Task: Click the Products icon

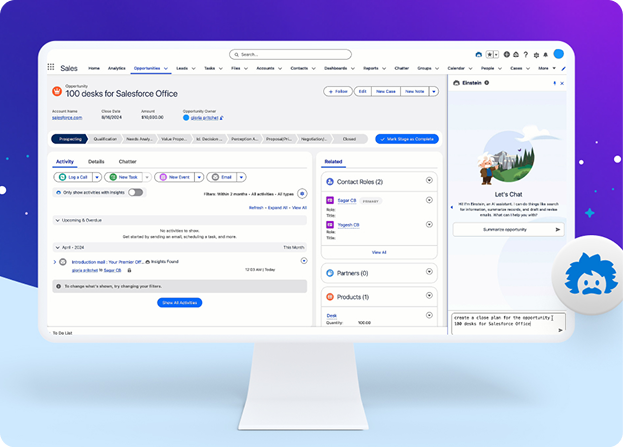Action: pyautogui.click(x=330, y=297)
